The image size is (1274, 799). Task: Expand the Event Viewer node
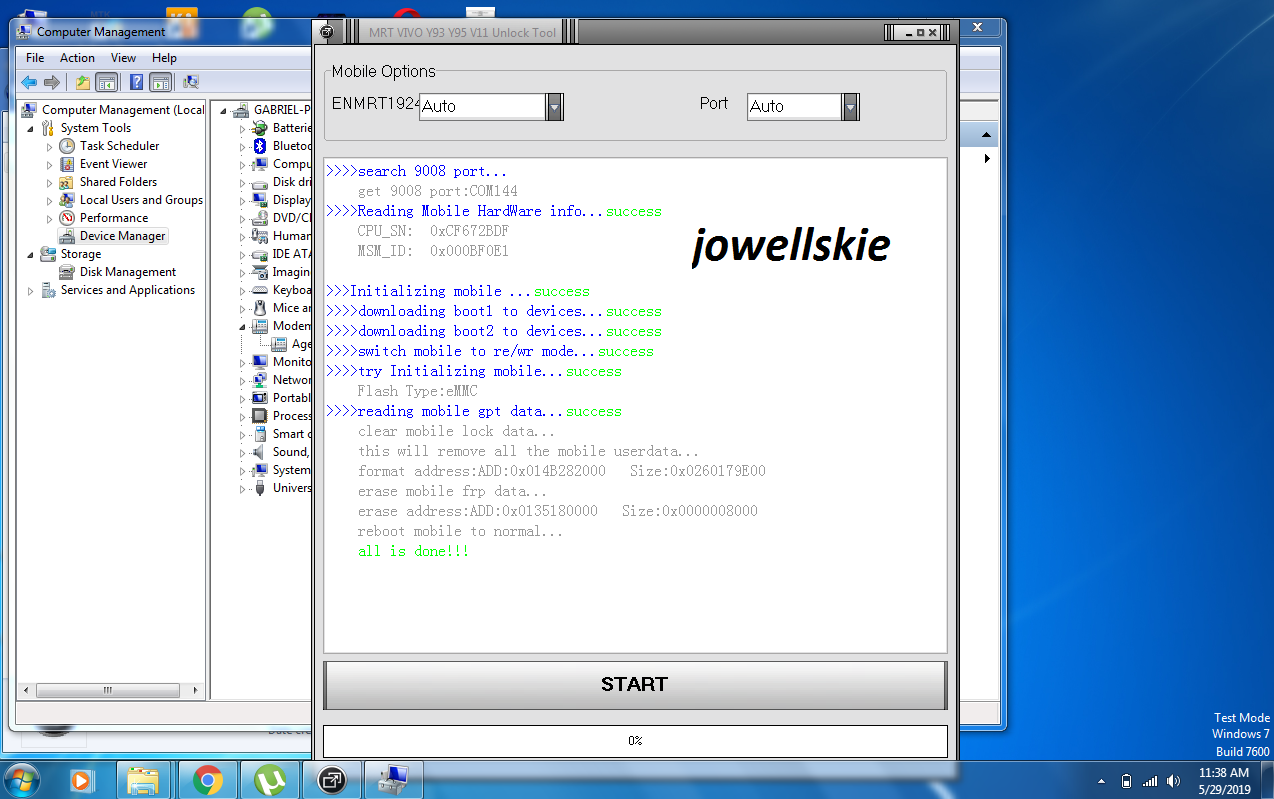click(49, 164)
